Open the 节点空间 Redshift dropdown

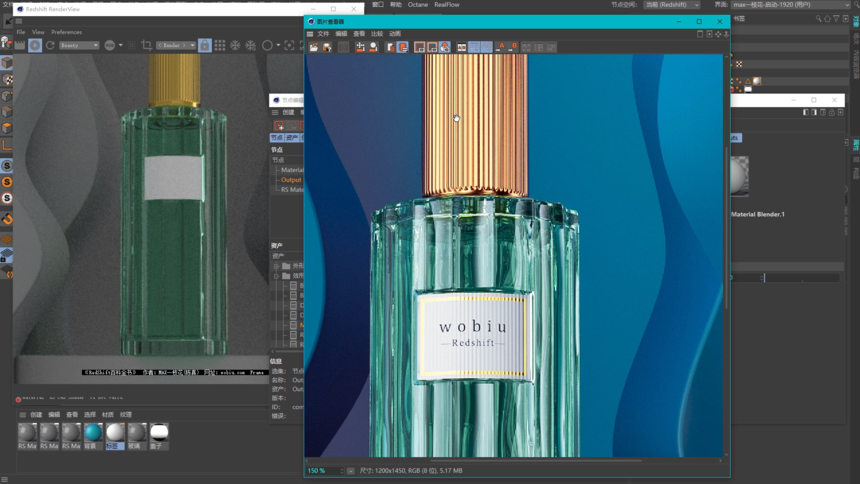click(672, 4)
